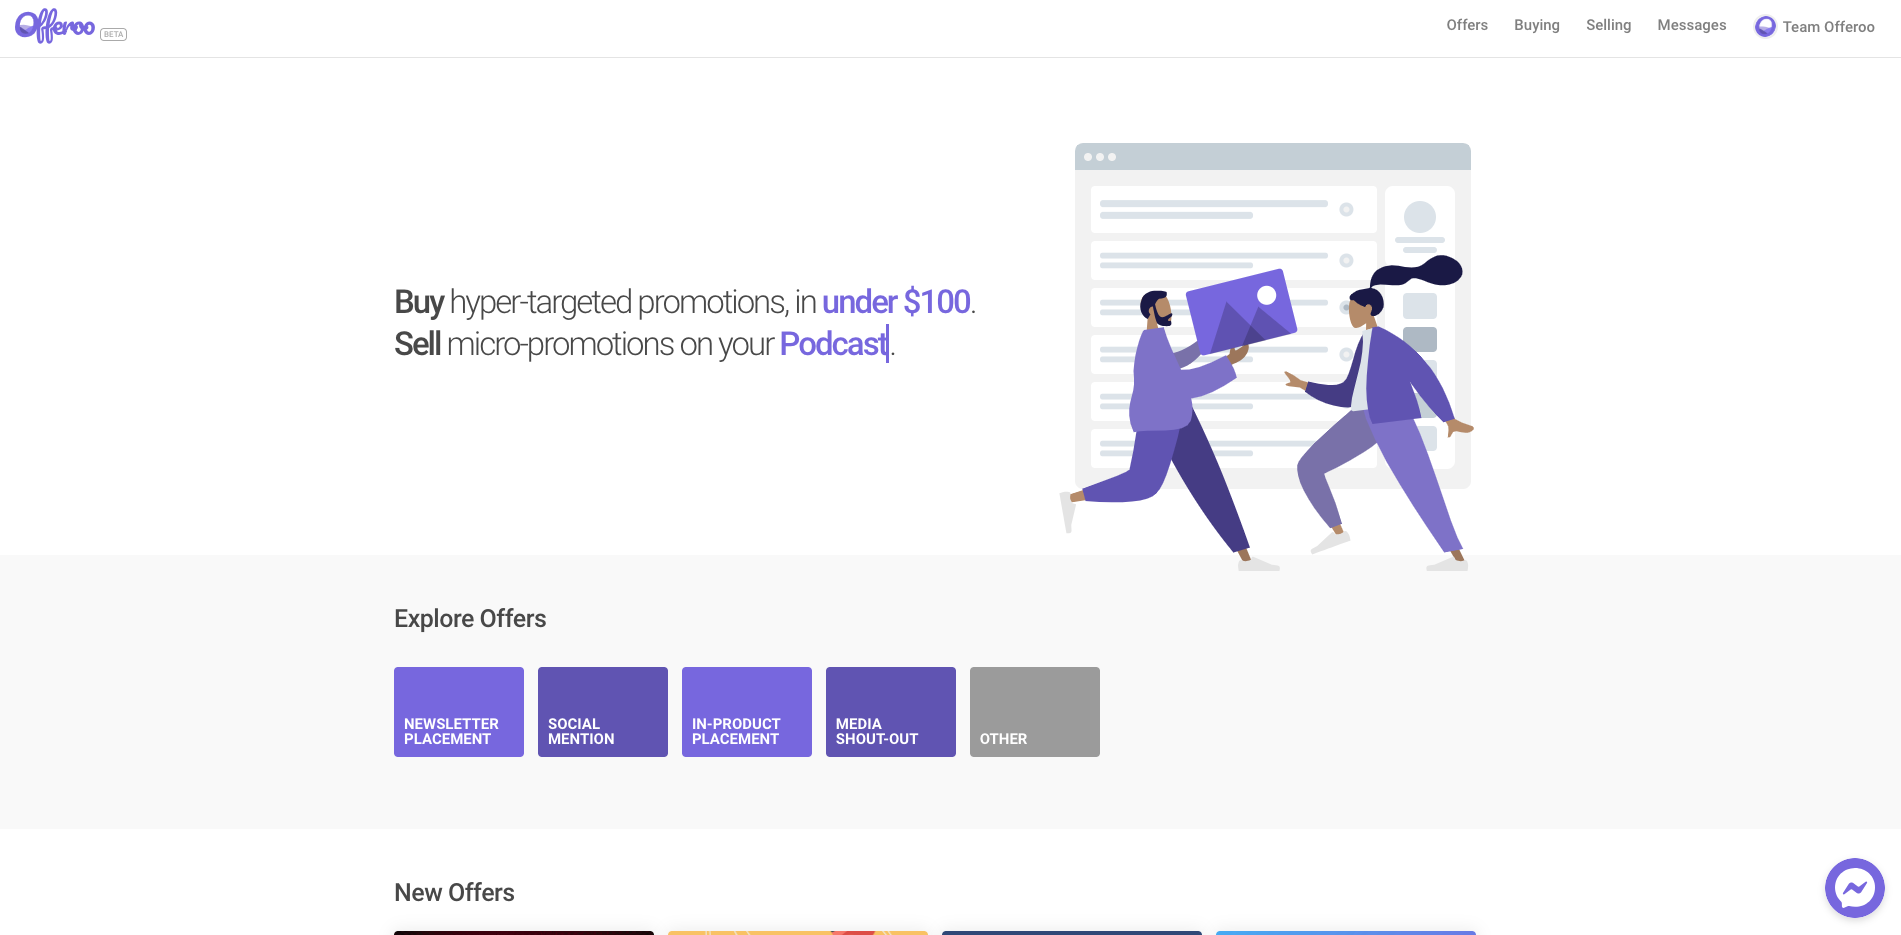1901x935 pixels.
Task: Click the Team Offeroo account name
Action: pos(1828,27)
